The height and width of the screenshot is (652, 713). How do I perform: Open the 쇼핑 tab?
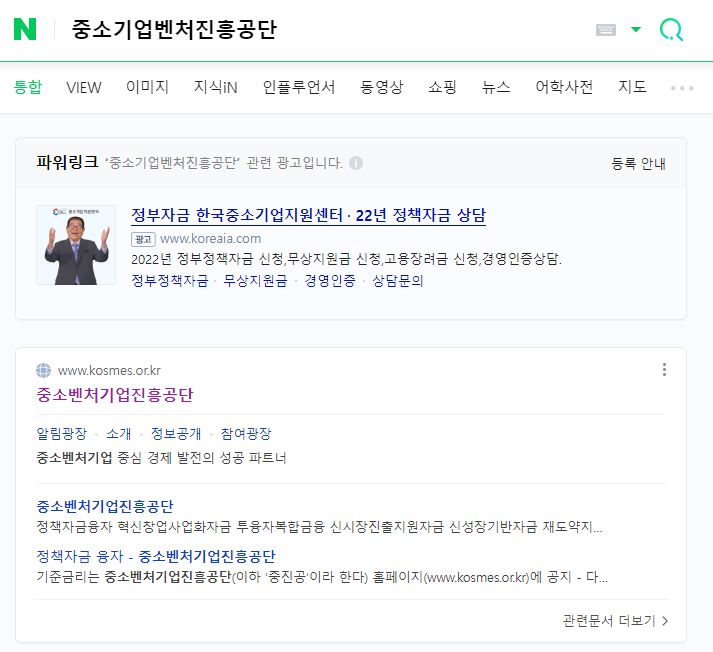[x=442, y=87]
